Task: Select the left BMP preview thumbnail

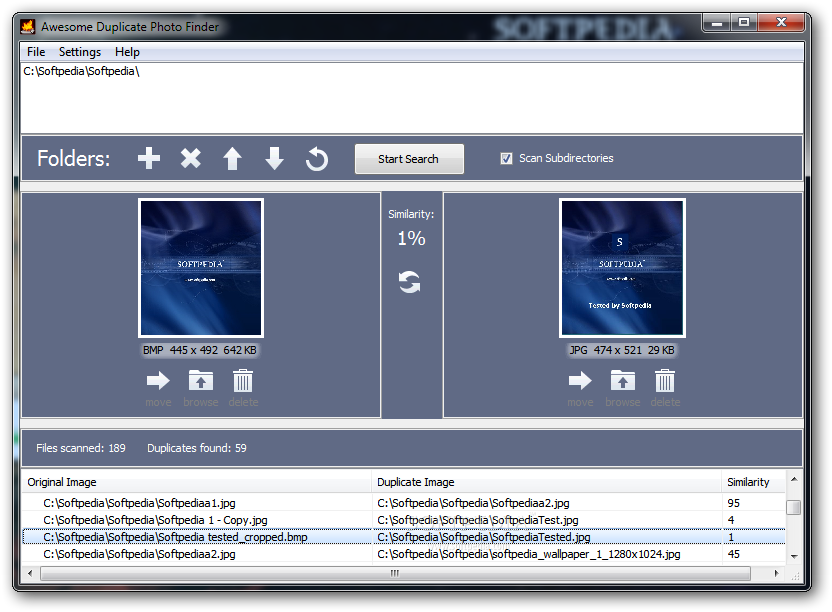Action: coord(201,268)
